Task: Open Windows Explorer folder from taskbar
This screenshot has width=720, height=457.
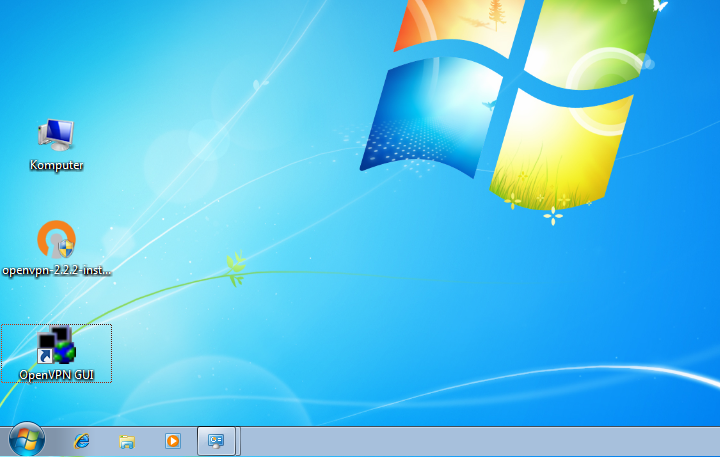Action: (x=127, y=441)
